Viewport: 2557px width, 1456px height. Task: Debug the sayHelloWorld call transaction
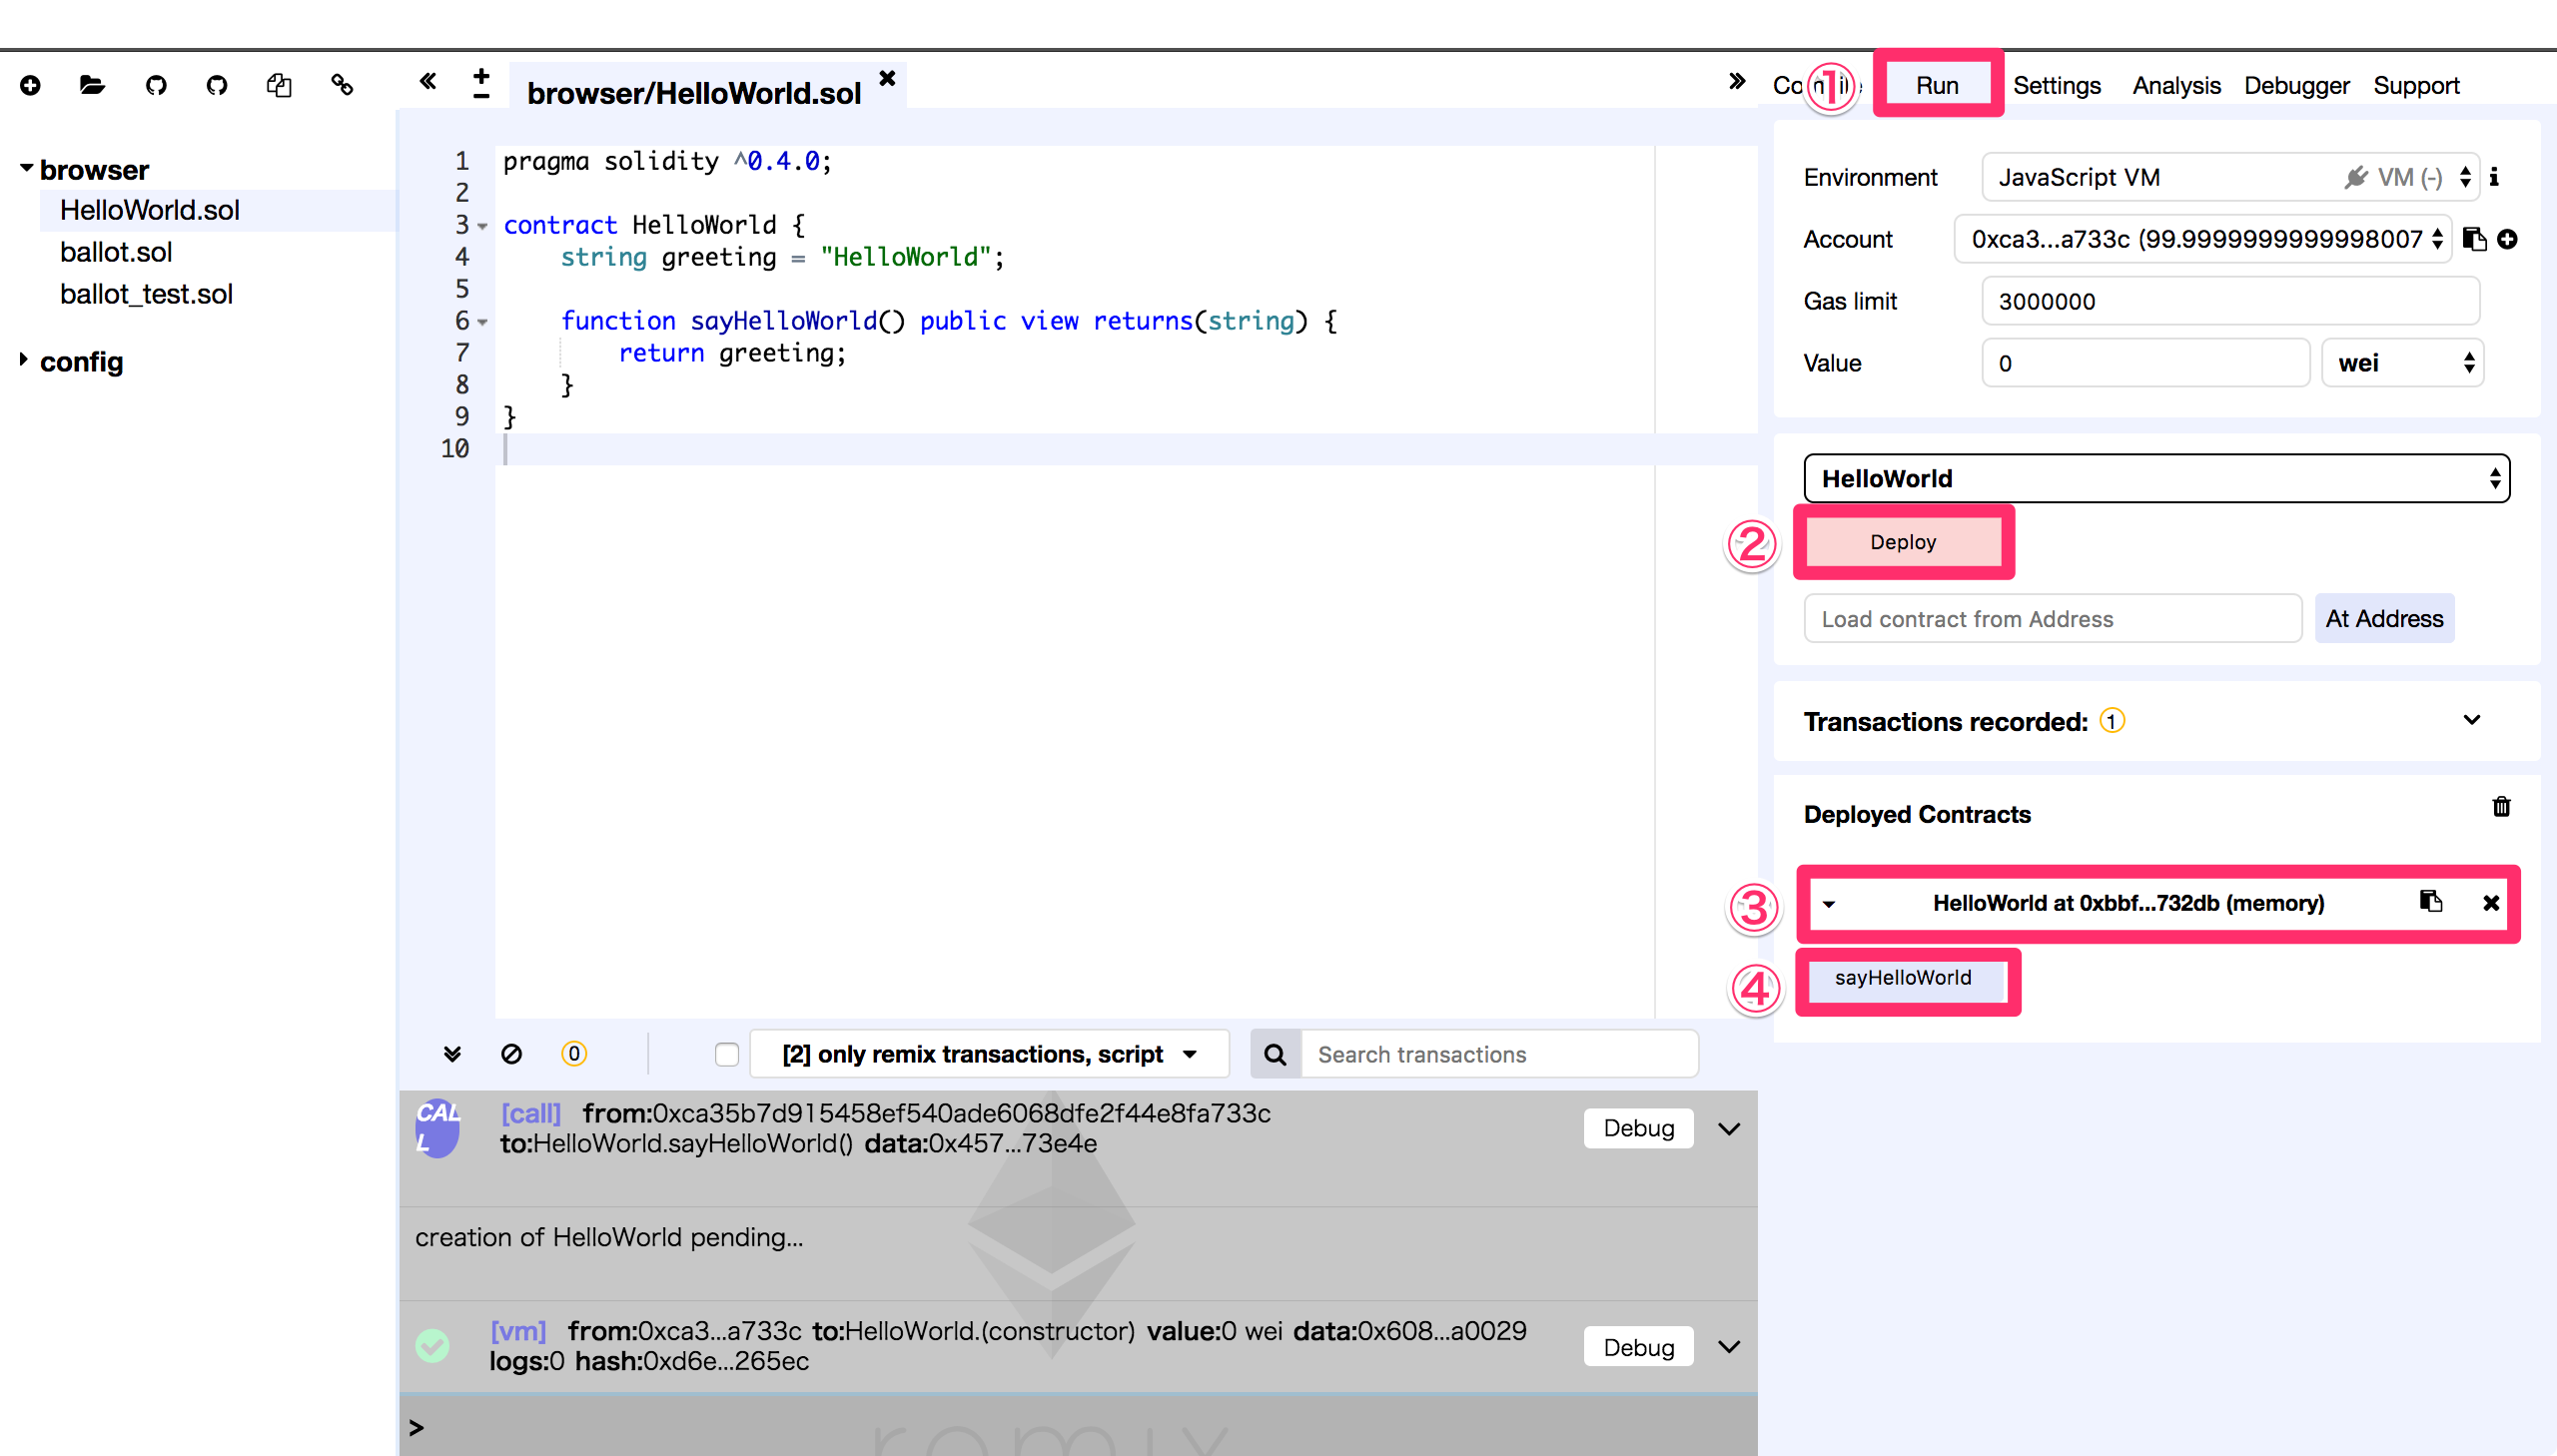pos(1638,1128)
